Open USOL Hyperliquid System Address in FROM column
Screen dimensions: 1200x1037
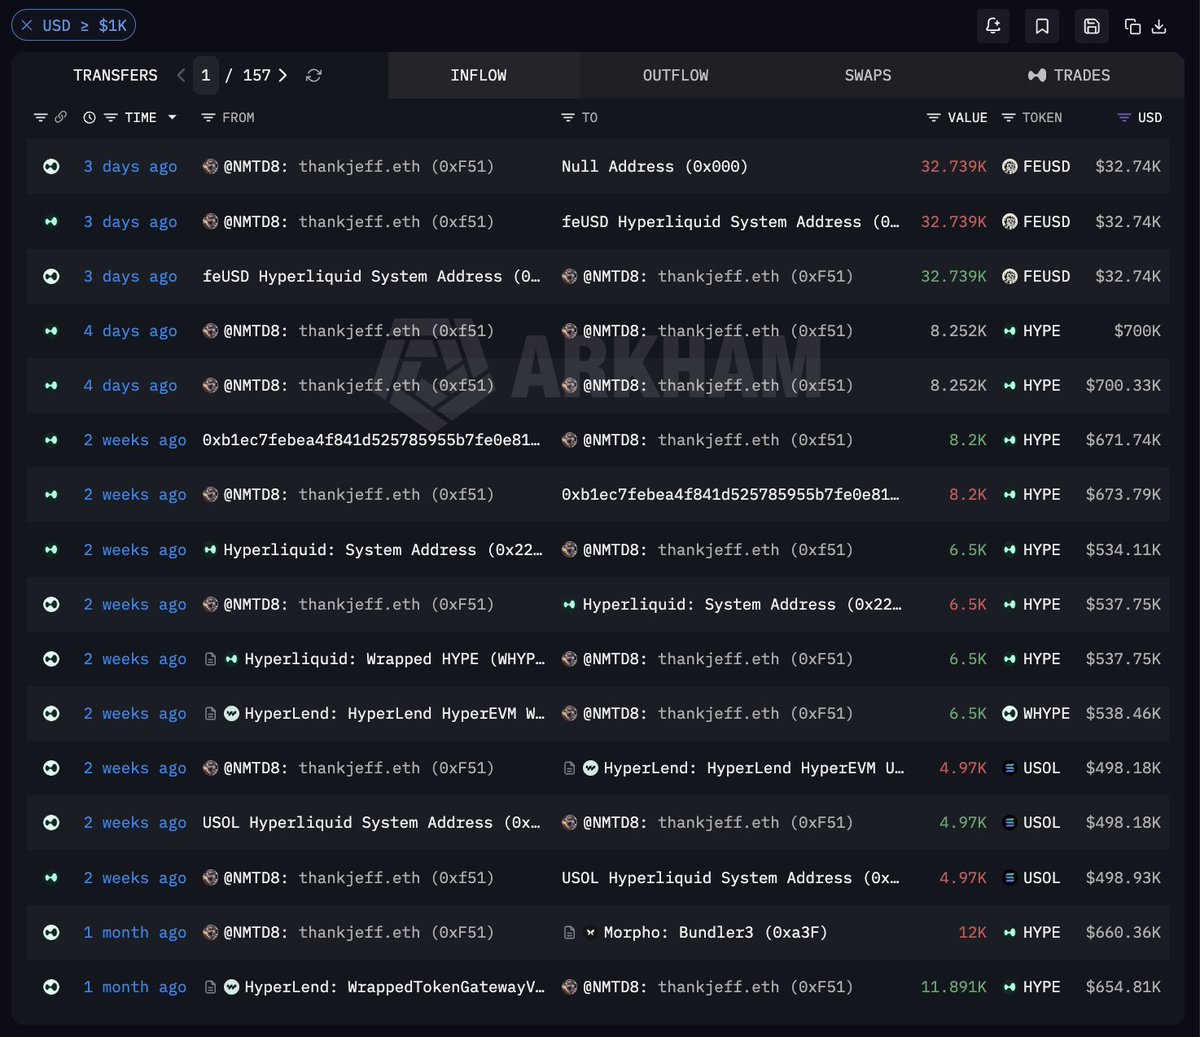371,823
